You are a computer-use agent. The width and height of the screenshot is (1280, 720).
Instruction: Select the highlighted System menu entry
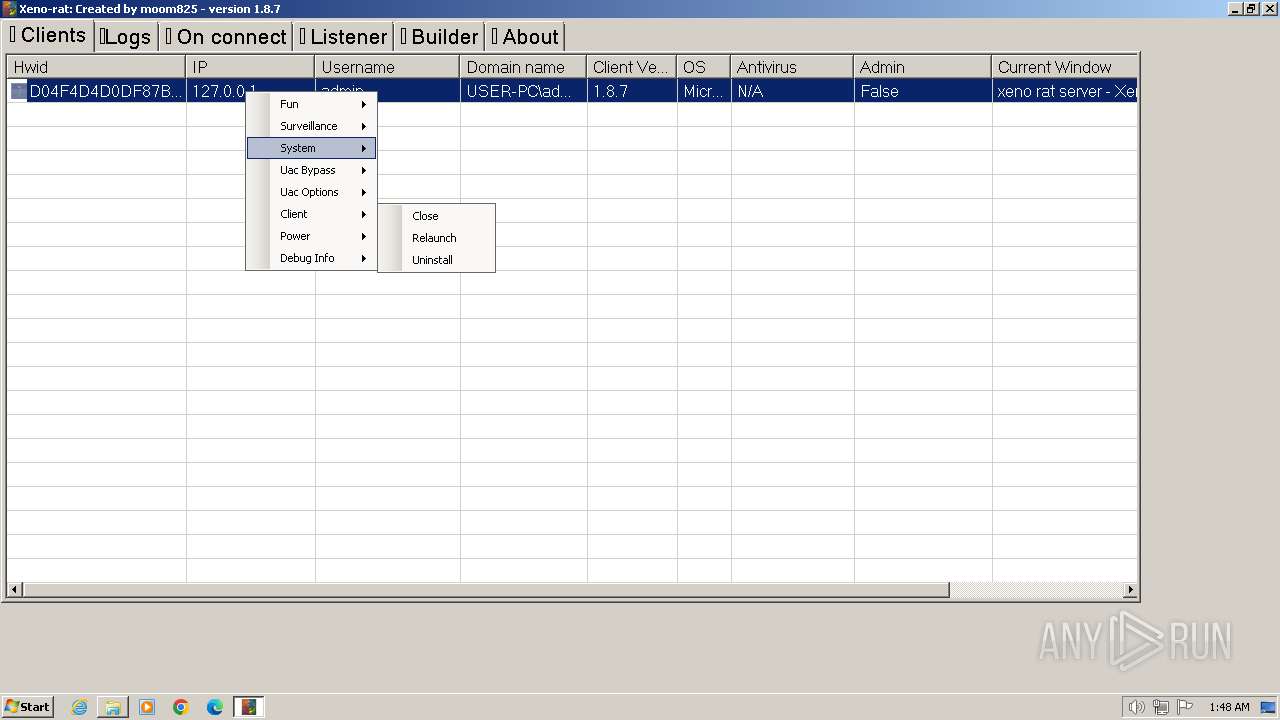[311, 148]
